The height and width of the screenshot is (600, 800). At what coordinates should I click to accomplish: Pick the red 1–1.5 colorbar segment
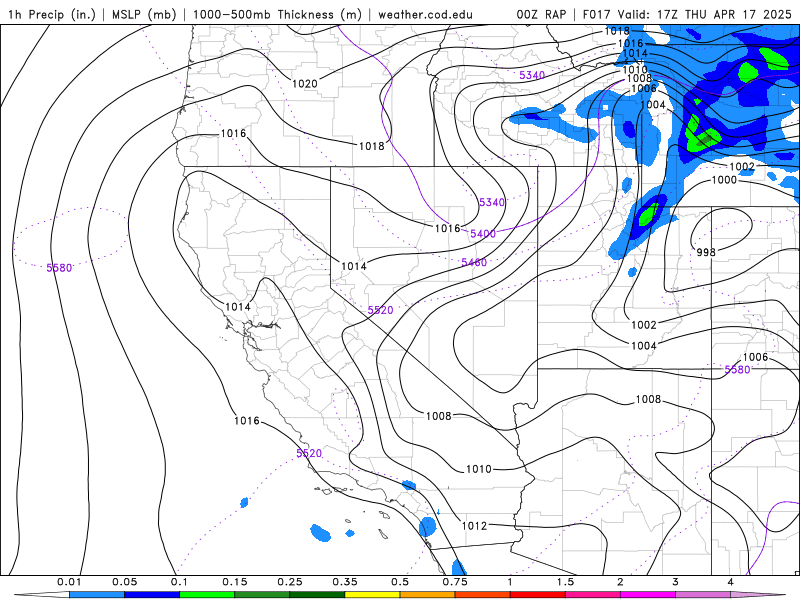538,595
